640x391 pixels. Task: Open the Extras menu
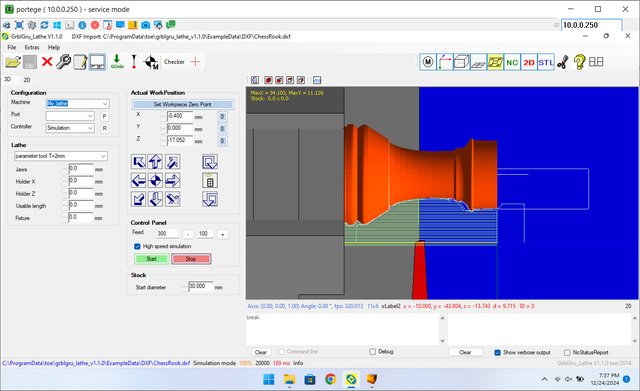point(32,47)
